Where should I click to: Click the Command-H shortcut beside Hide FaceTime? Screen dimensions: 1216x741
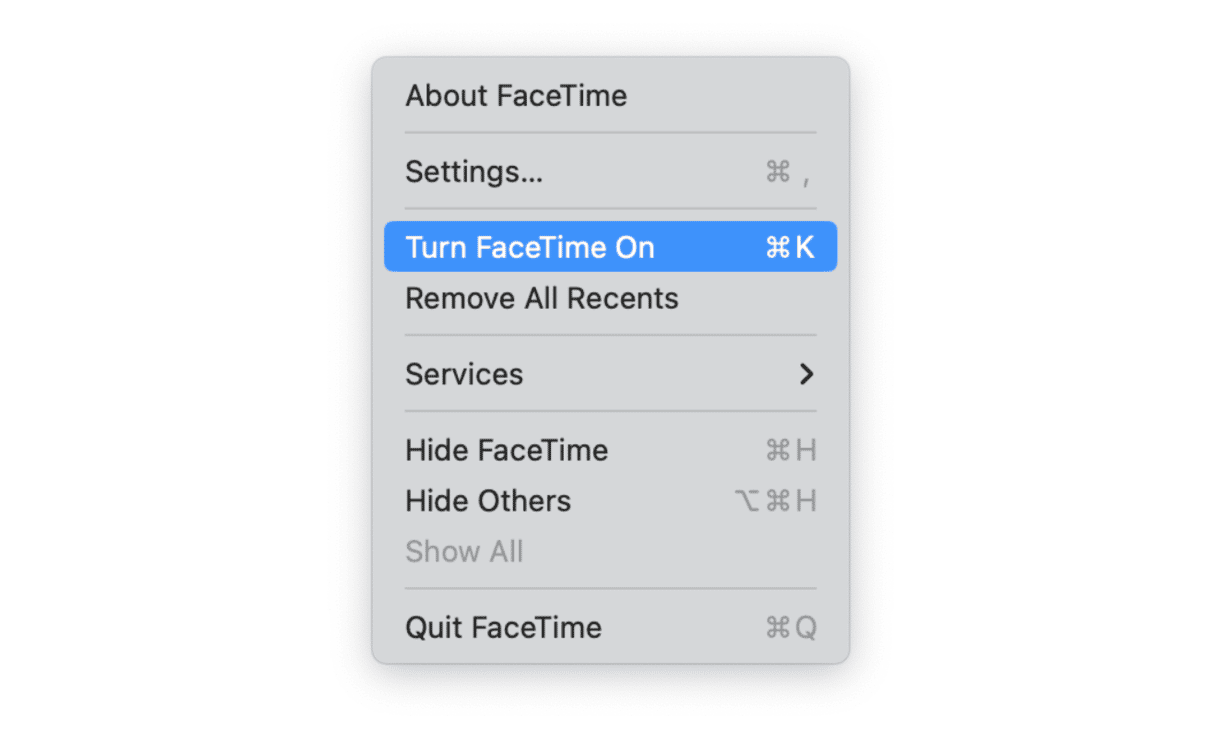pos(790,451)
